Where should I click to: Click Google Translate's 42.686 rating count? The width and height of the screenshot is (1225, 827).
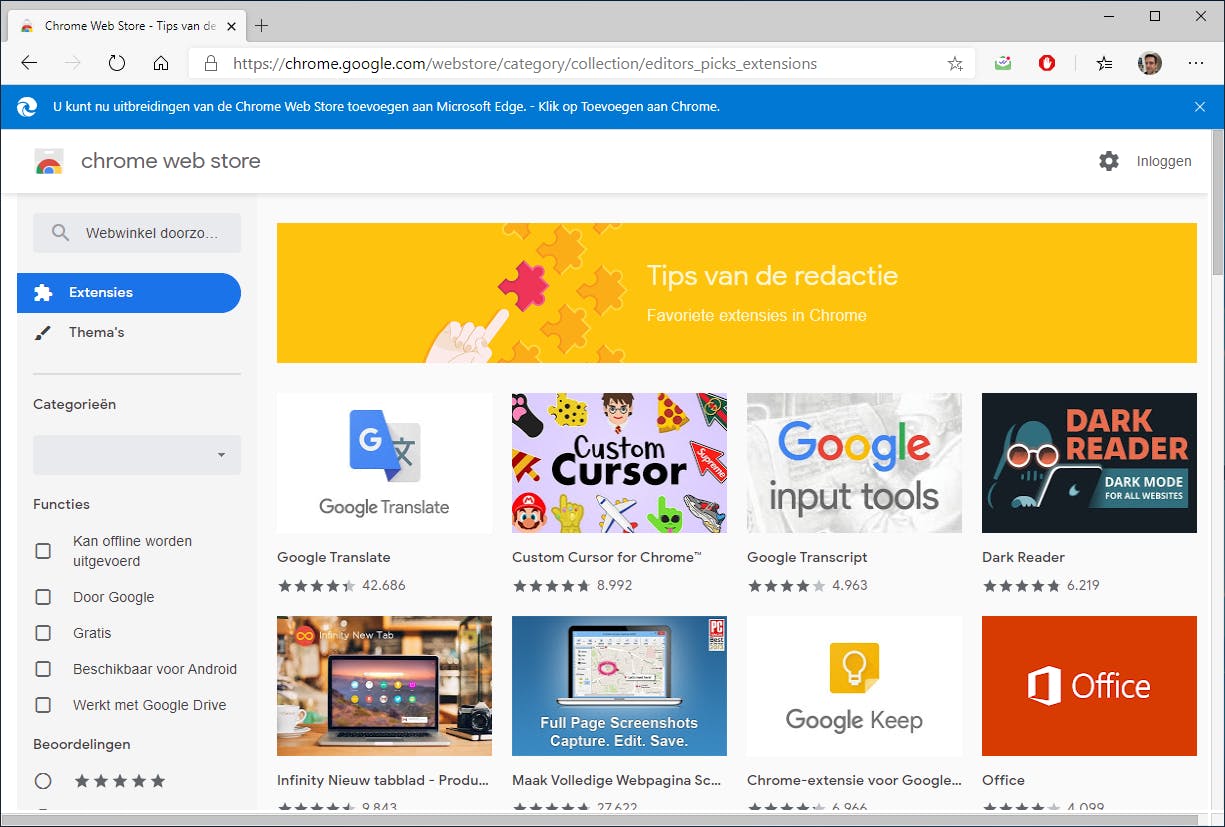[x=384, y=585]
